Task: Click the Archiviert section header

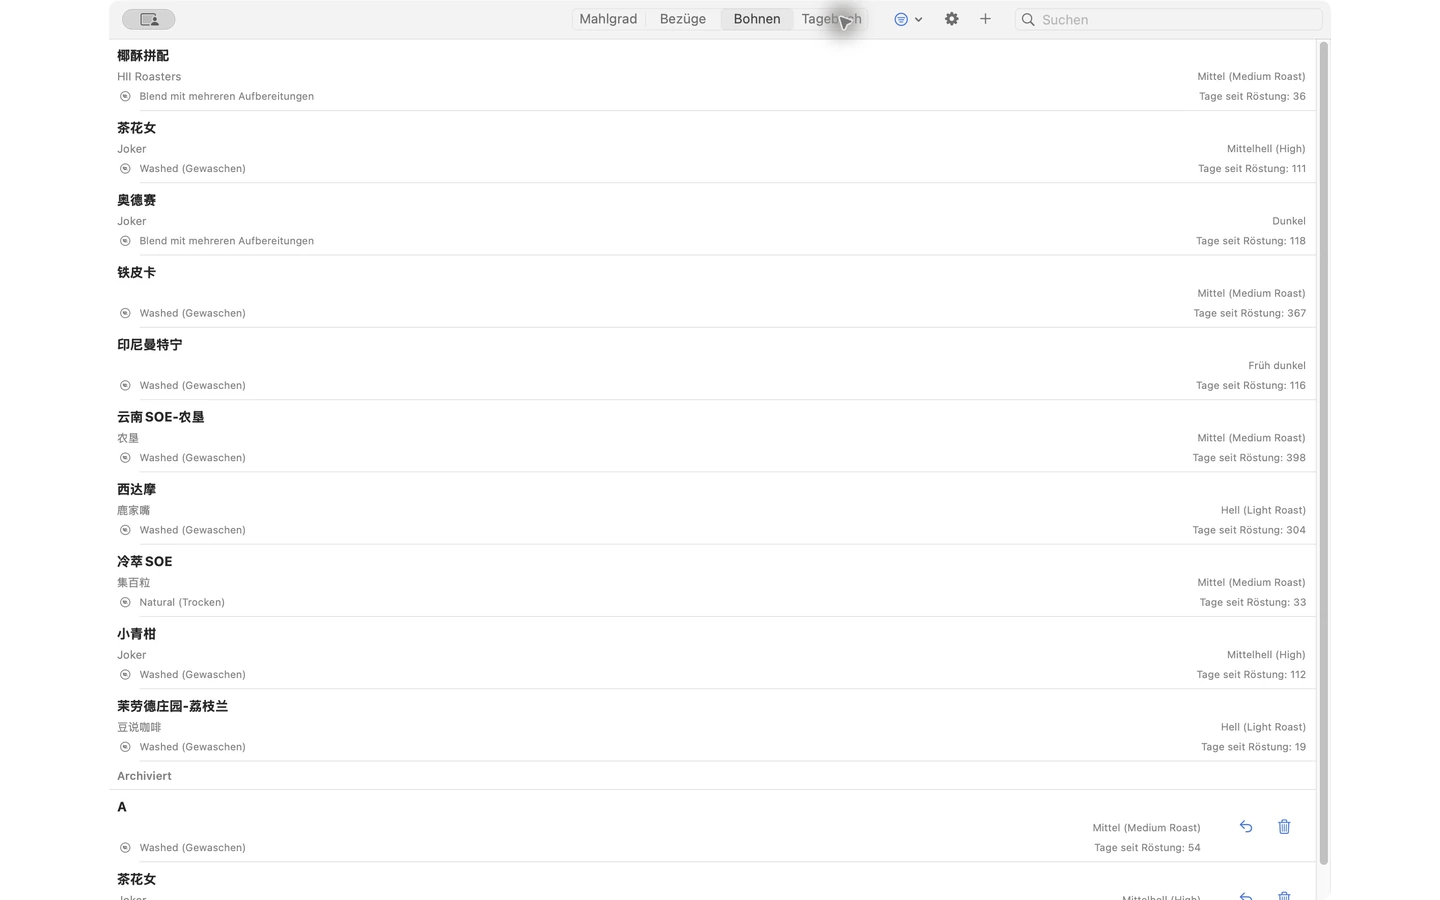Action: click(x=144, y=776)
